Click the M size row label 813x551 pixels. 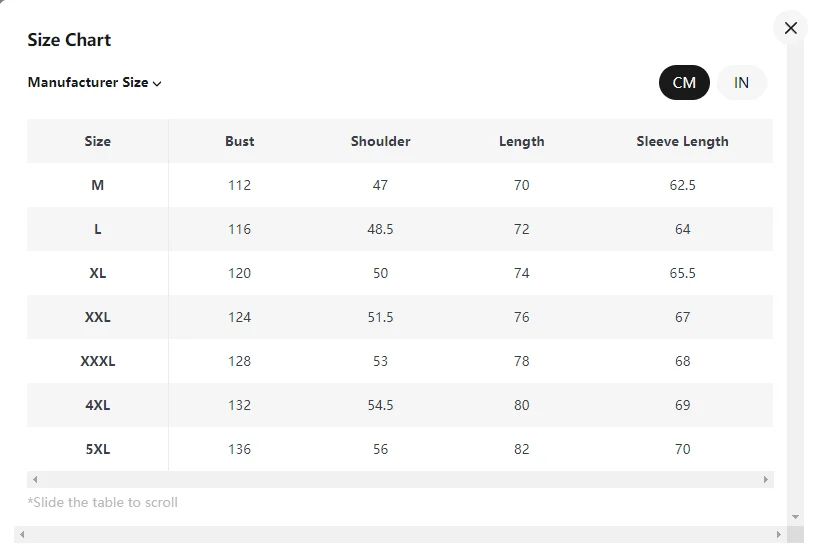pyautogui.click(x=97, y=185)
